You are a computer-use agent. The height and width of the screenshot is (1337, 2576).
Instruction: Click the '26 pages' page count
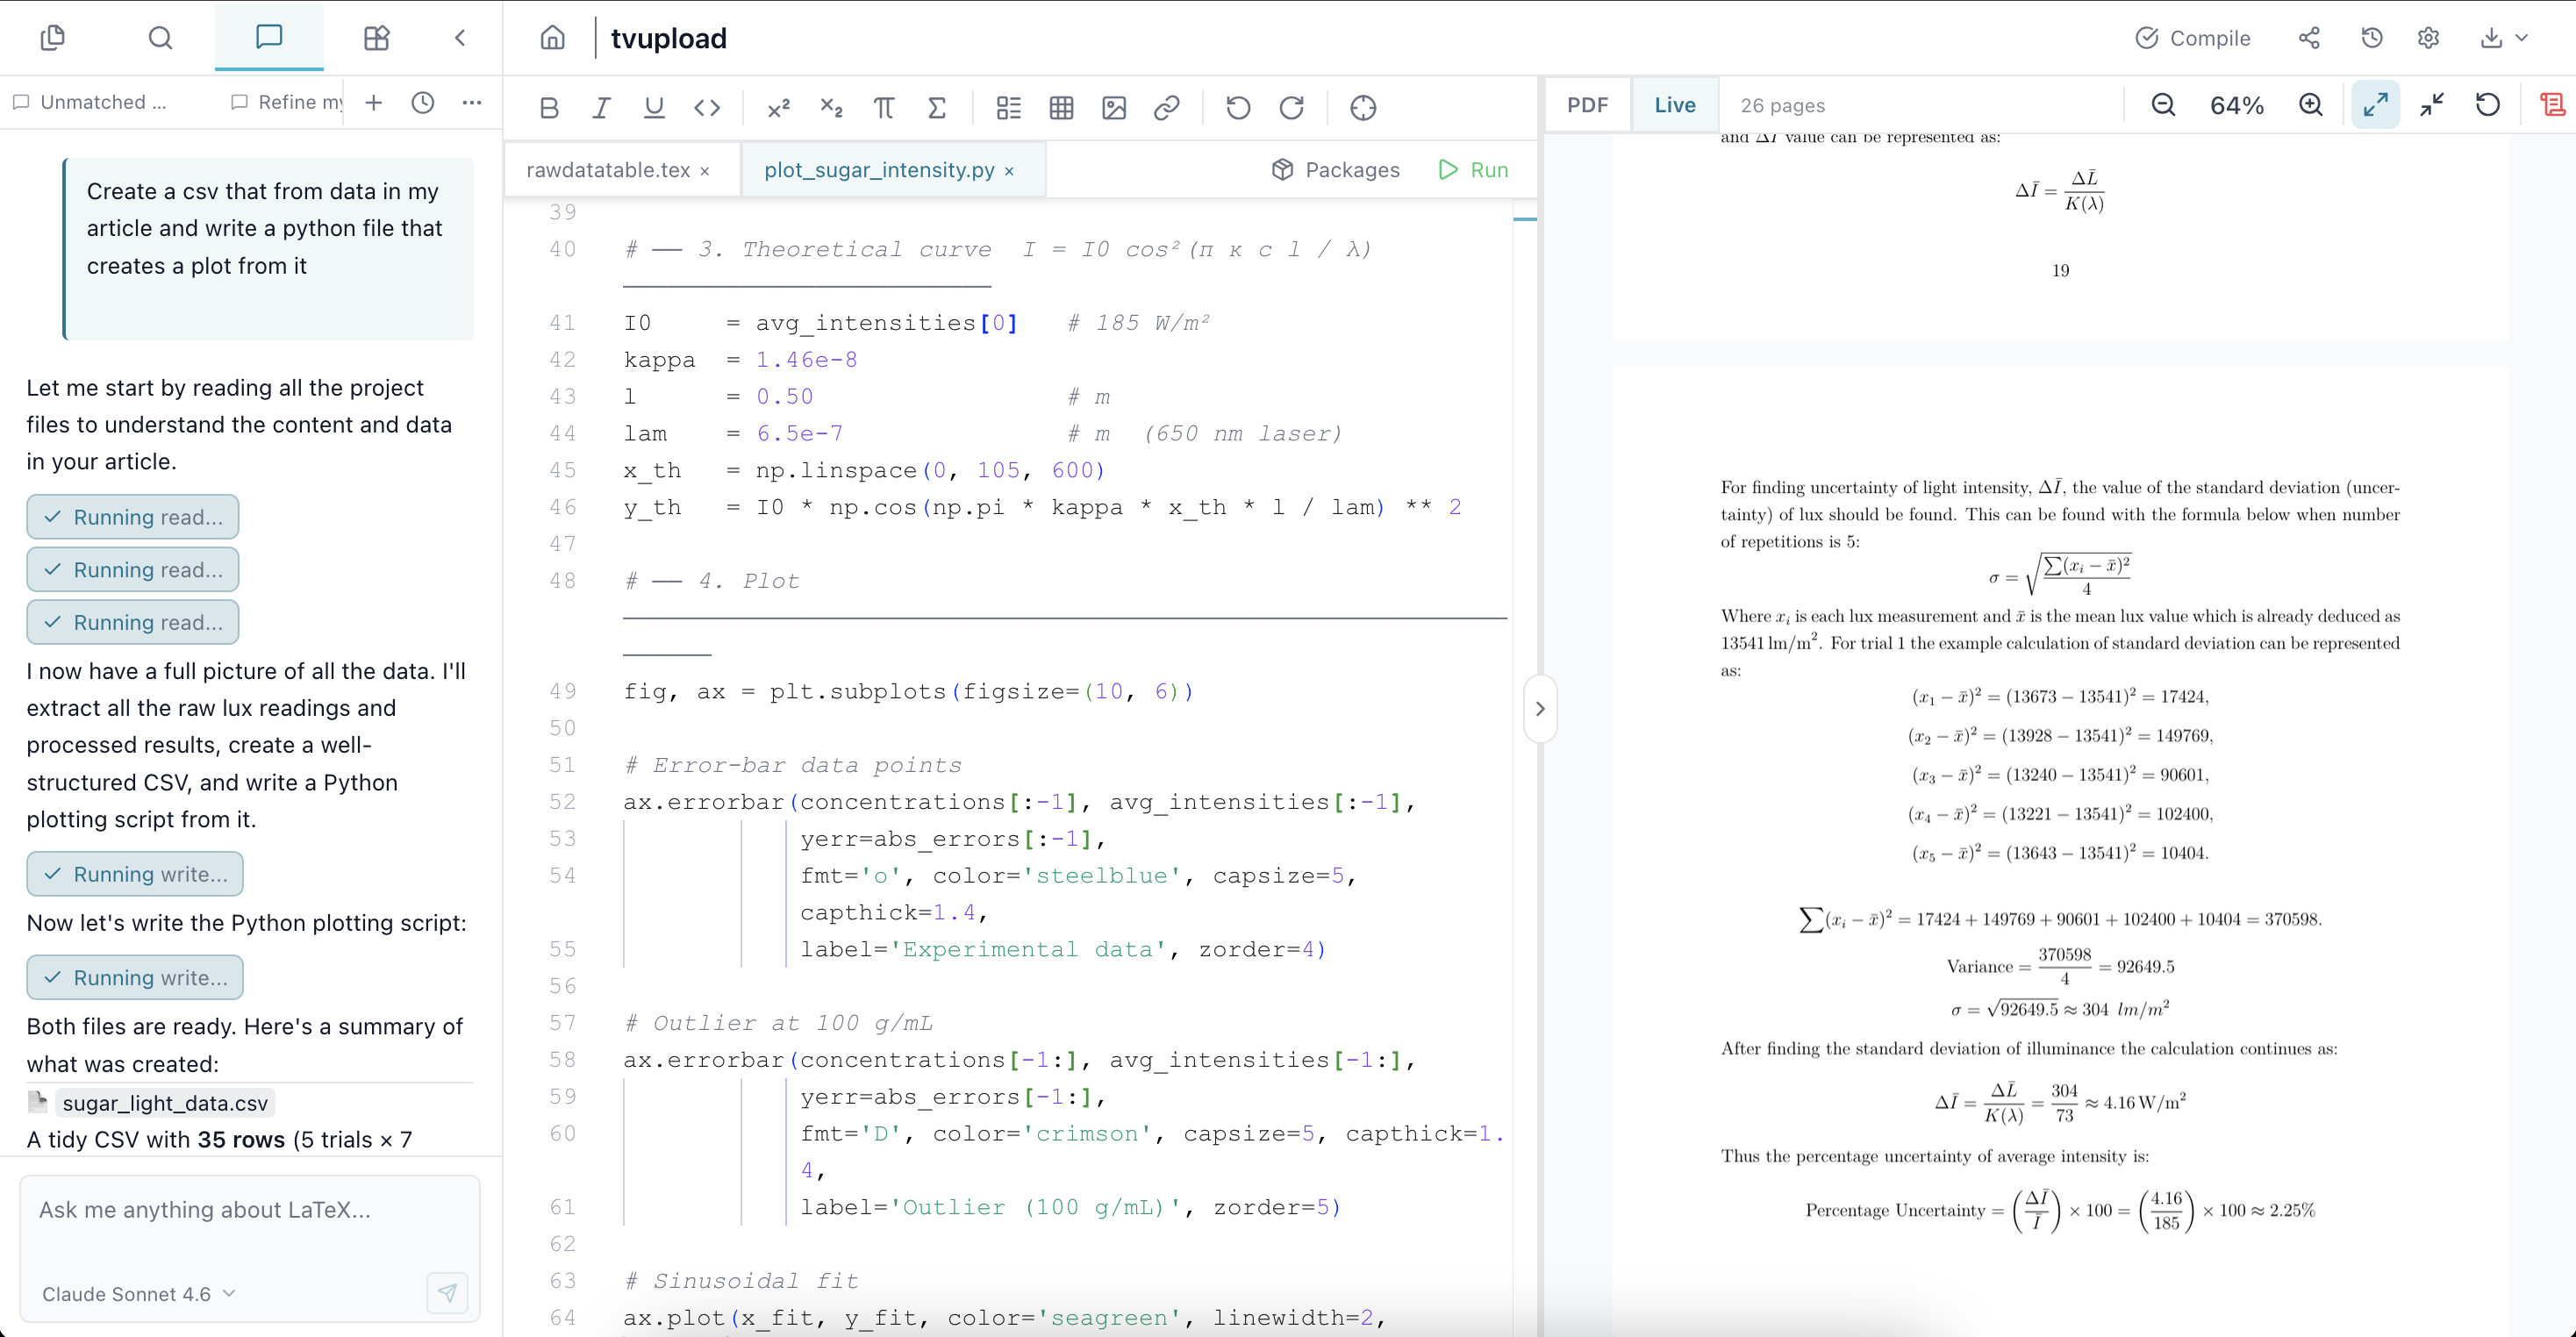[1782, 105]
